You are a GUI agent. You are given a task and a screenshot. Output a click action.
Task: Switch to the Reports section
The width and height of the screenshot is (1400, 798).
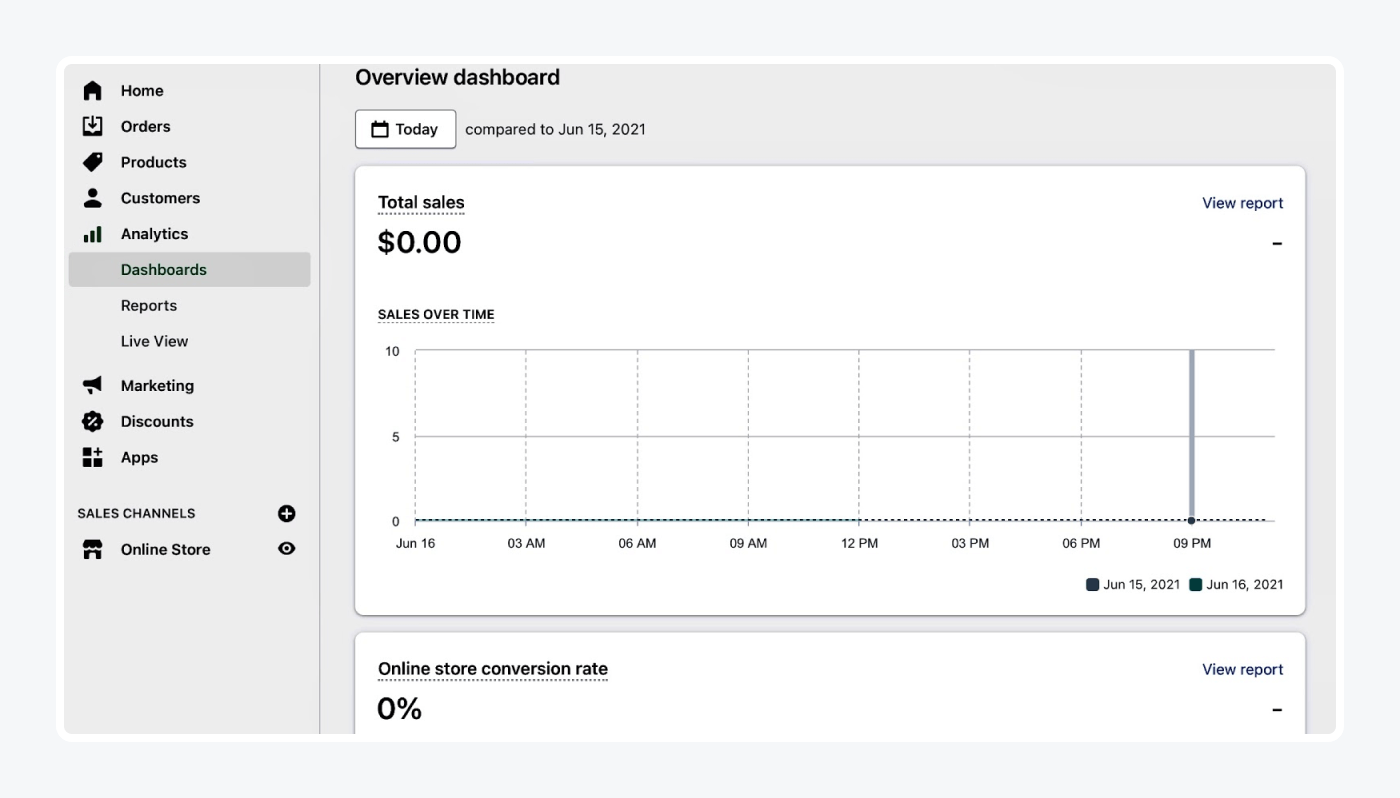click(x=149, y=305)
